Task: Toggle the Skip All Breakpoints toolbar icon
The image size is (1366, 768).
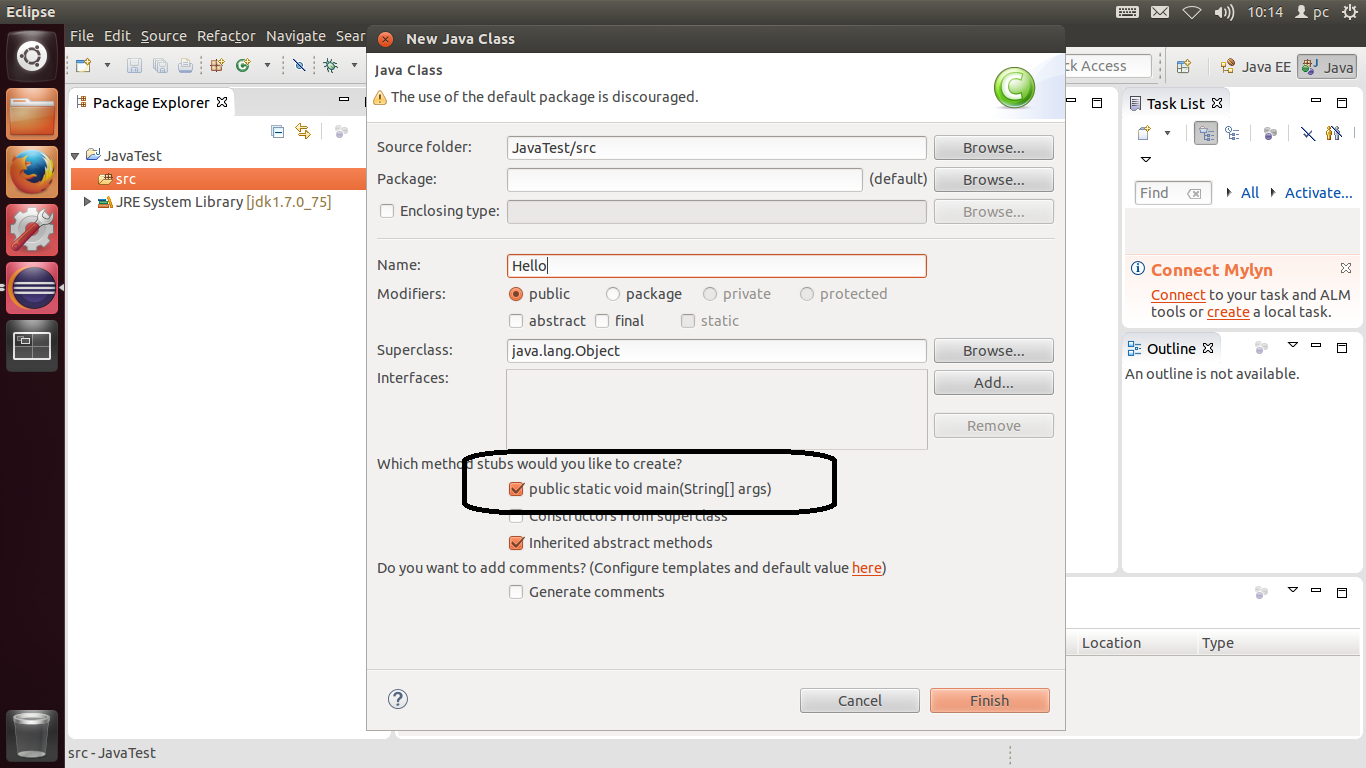Action: point(299,66)
